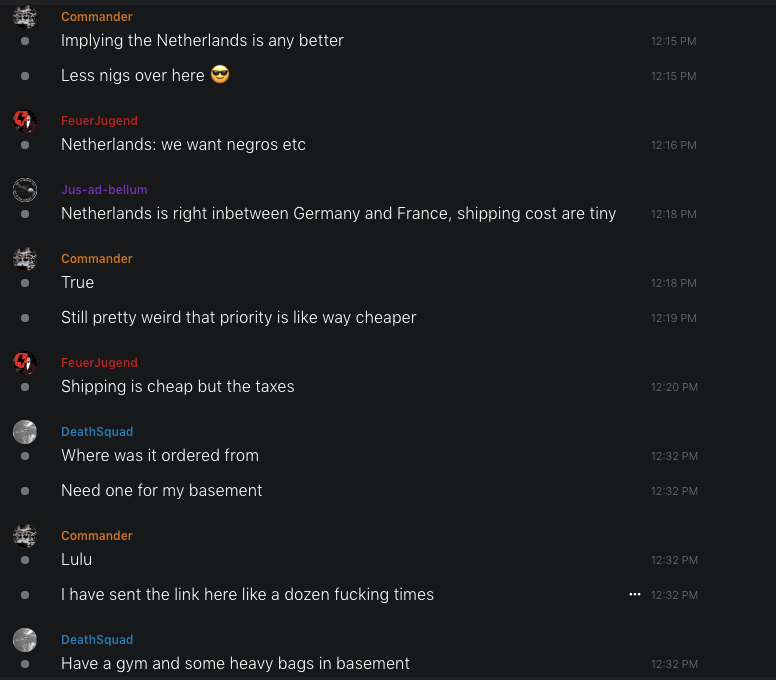Viewport: 776px width, 680px height.
Task: Click the 12:19 PM timestamp
Action: point(674,318)
